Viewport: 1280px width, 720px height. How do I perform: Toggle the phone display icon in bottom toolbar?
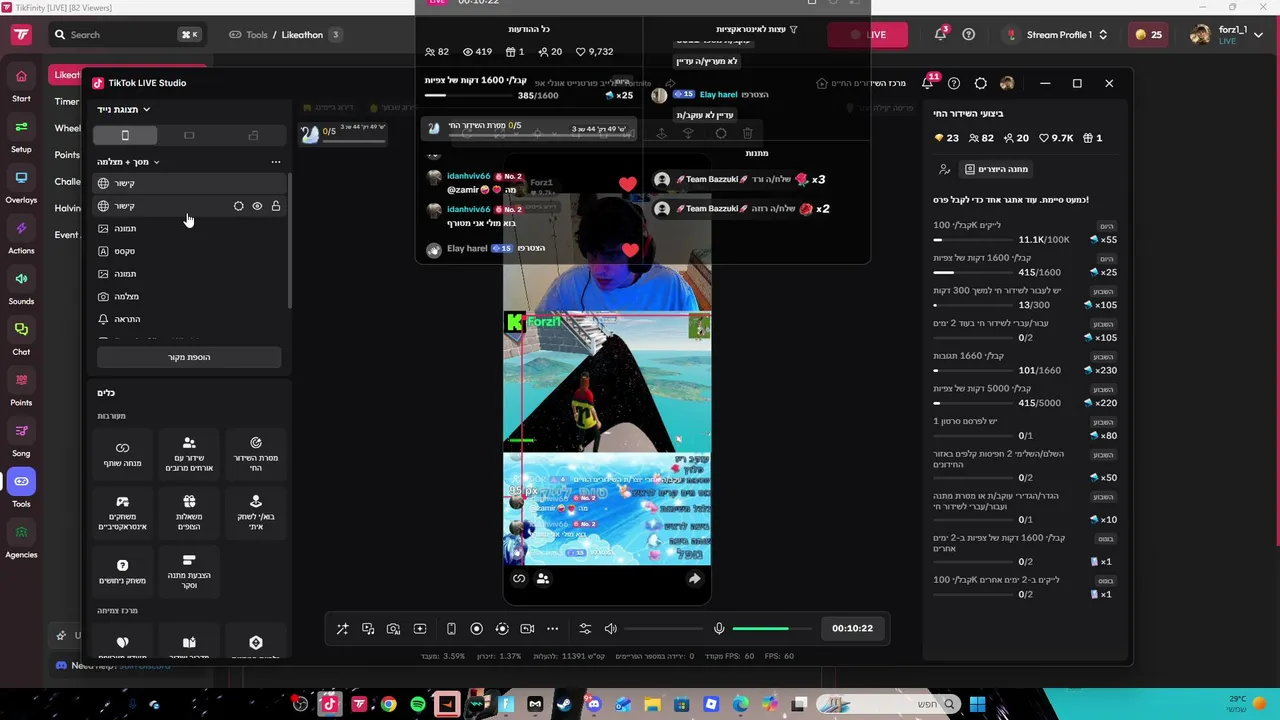coord(451,628)
